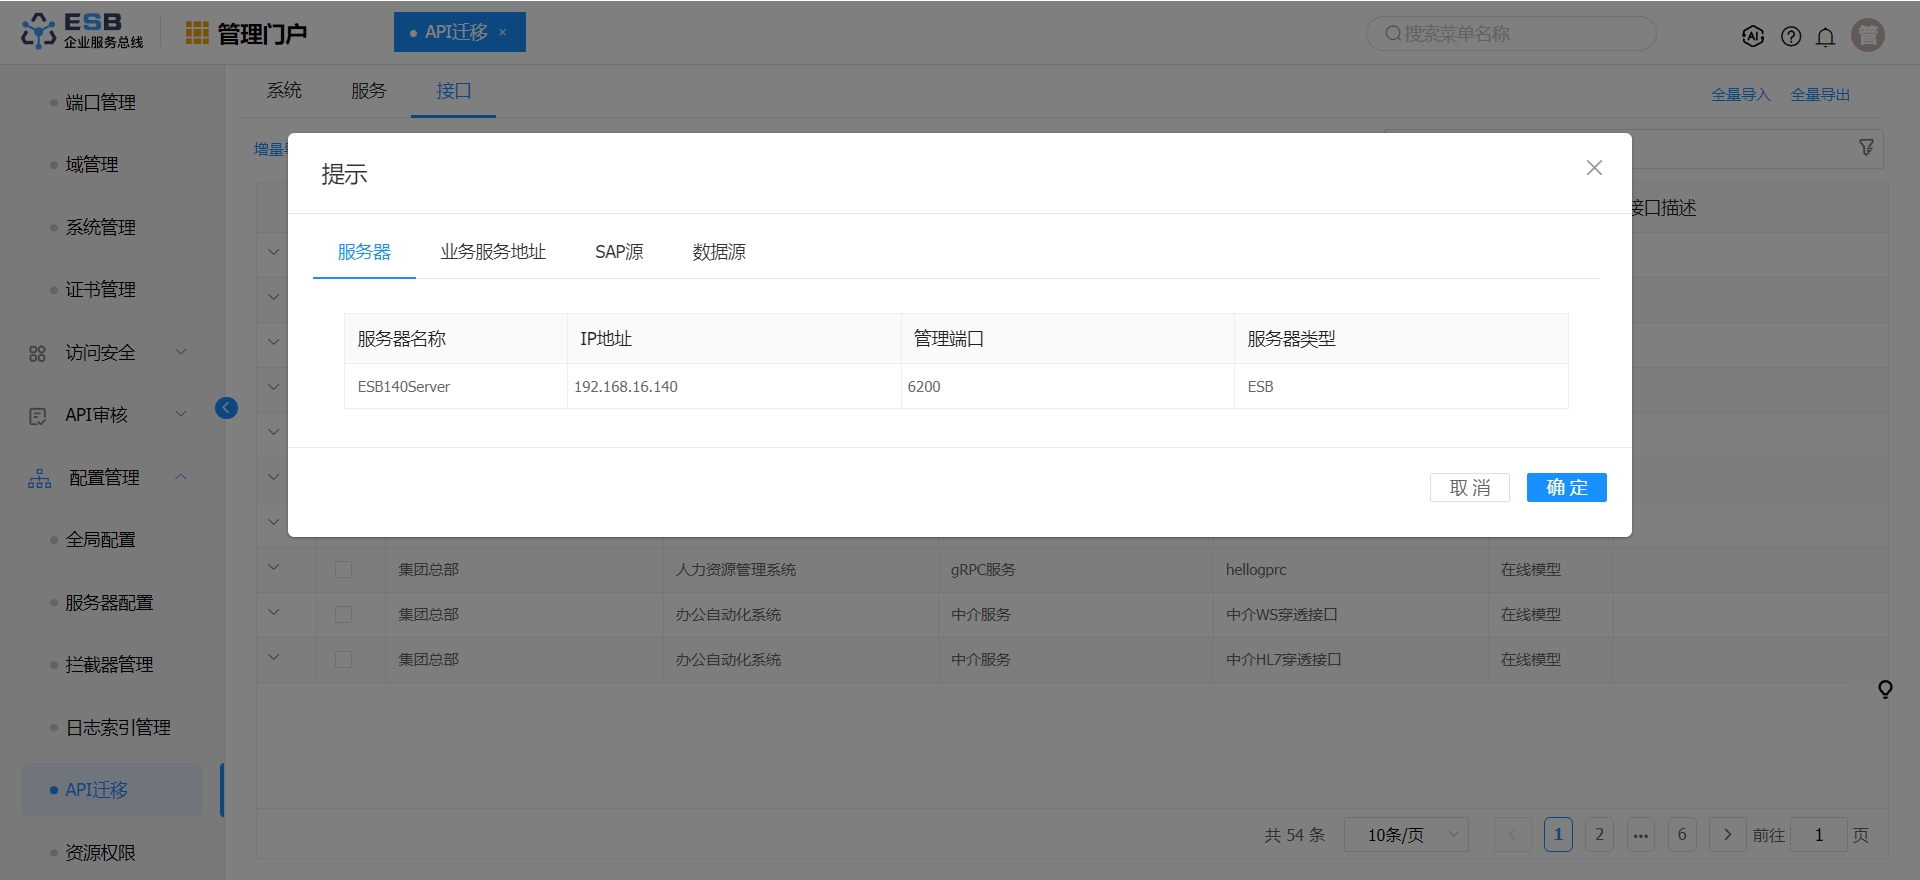Click the user avatar icon

1867,35
